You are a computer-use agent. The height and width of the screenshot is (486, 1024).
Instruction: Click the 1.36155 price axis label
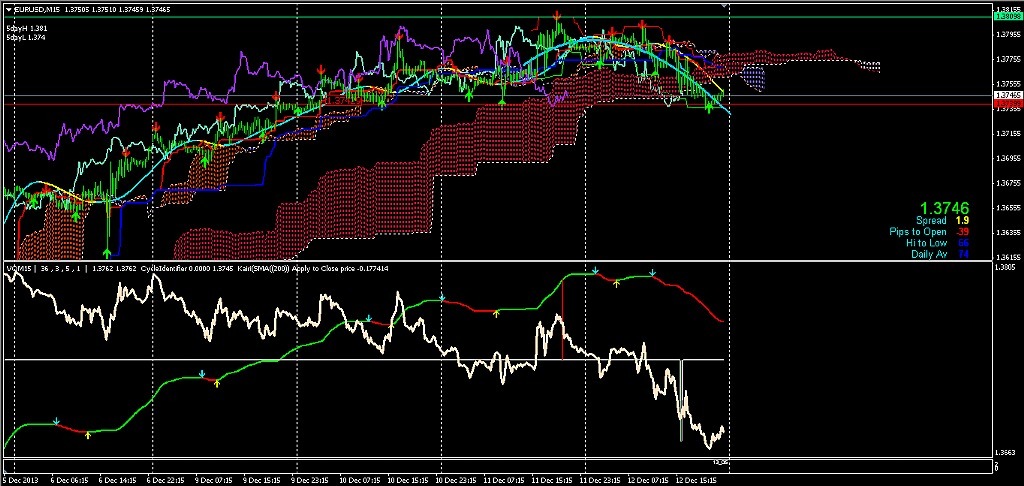click(x=1008, y=257)
